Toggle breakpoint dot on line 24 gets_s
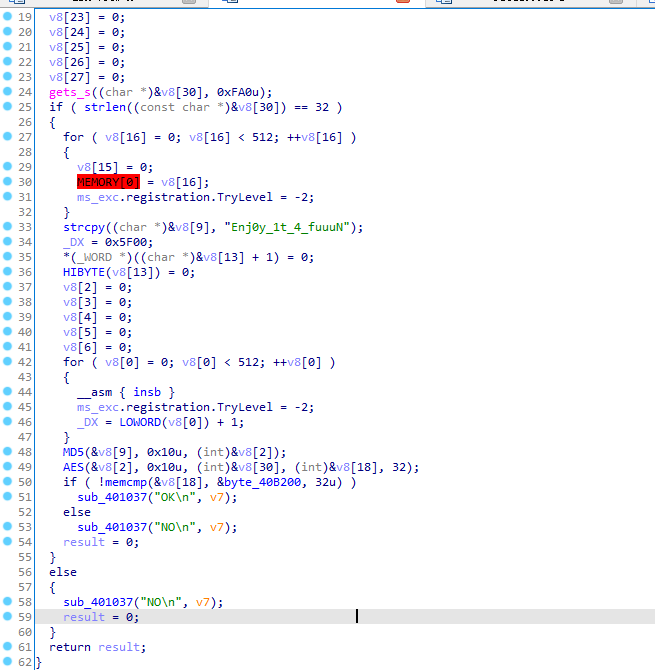 point(8,92)
